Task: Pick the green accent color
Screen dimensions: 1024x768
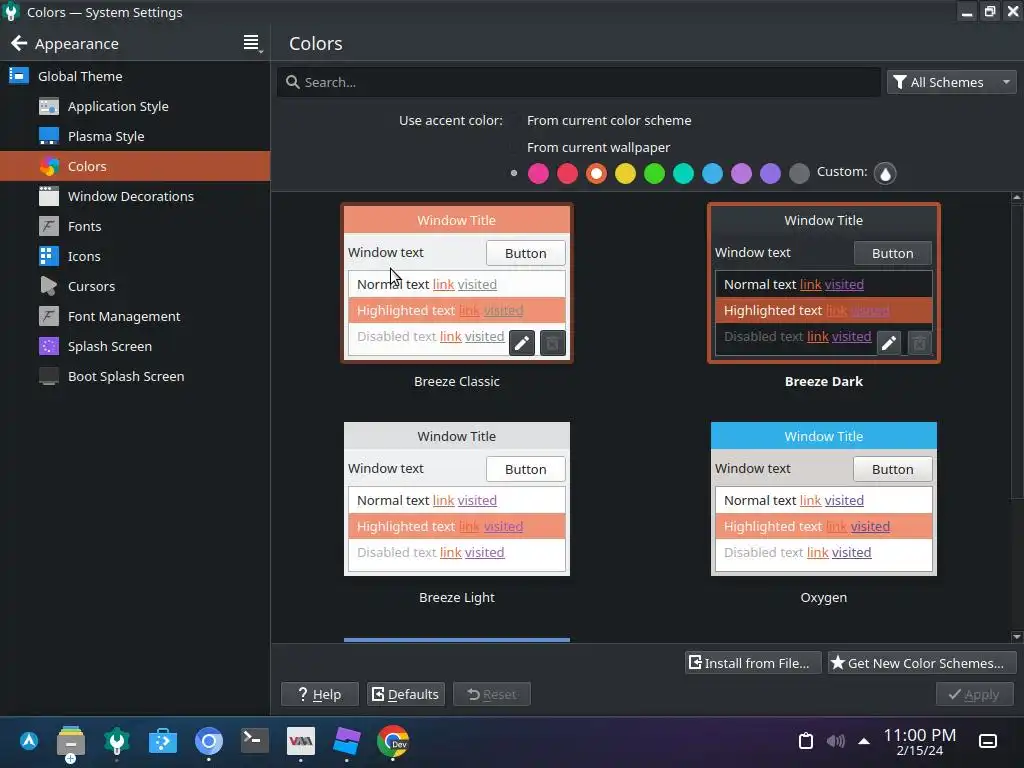Action: point(654,173)
